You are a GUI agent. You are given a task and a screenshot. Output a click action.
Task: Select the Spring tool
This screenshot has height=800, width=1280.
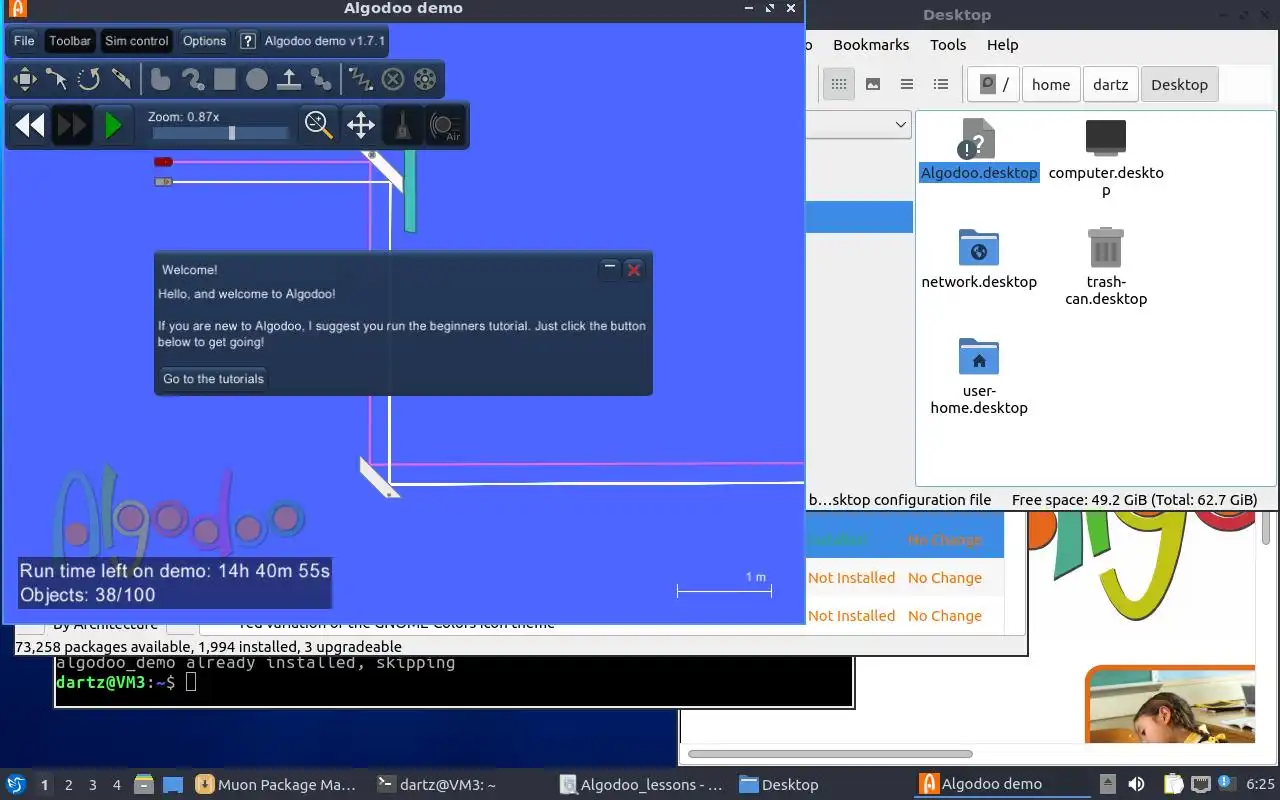tap(360, 79)
